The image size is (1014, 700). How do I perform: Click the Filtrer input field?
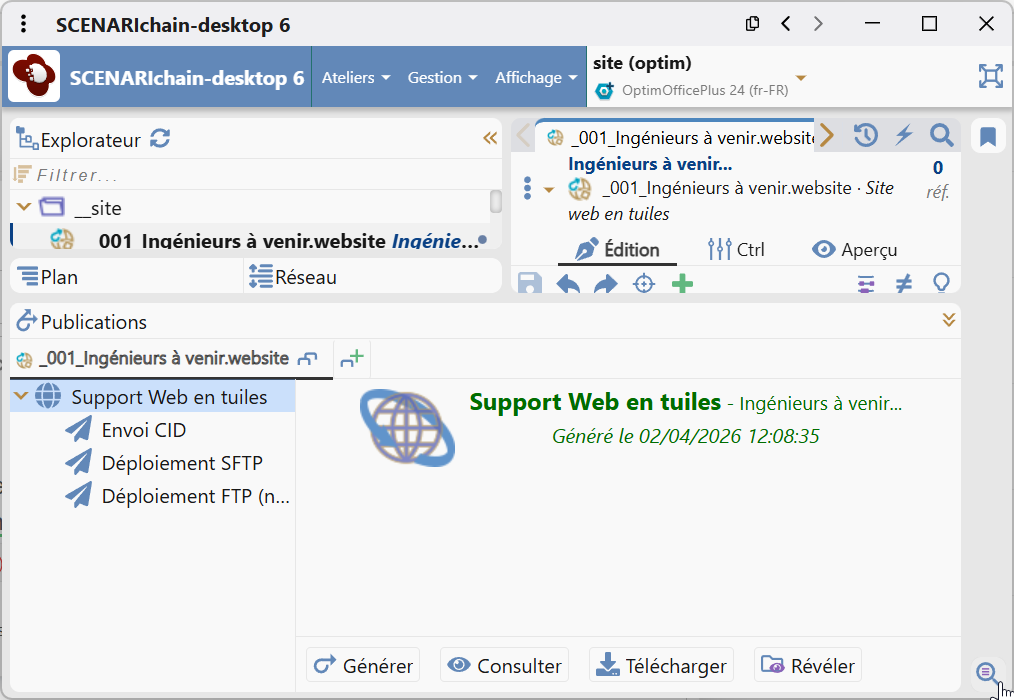tap(250, 175)
